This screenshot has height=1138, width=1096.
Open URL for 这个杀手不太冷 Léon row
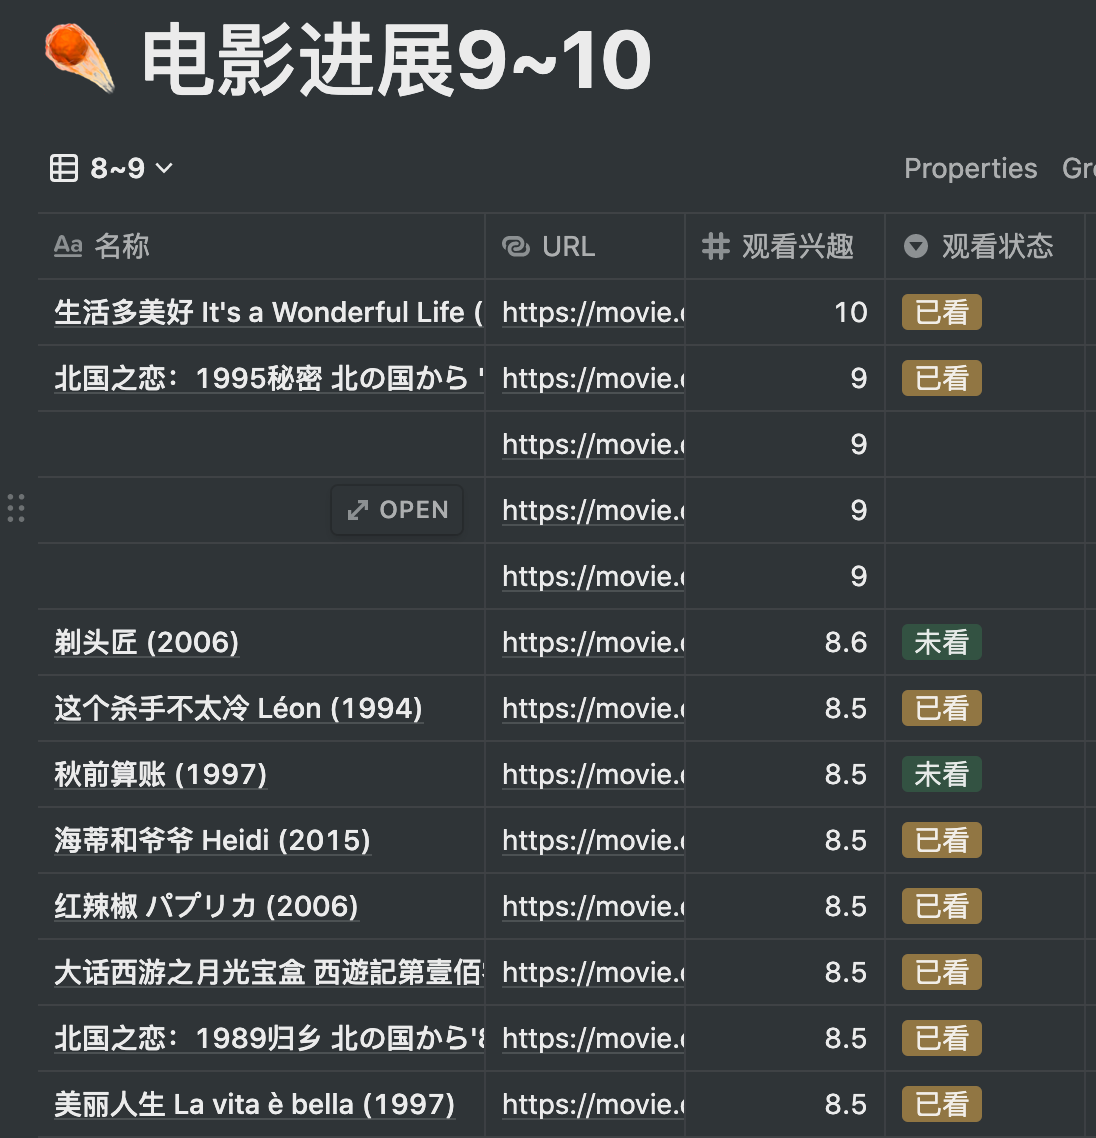[592, 708]
